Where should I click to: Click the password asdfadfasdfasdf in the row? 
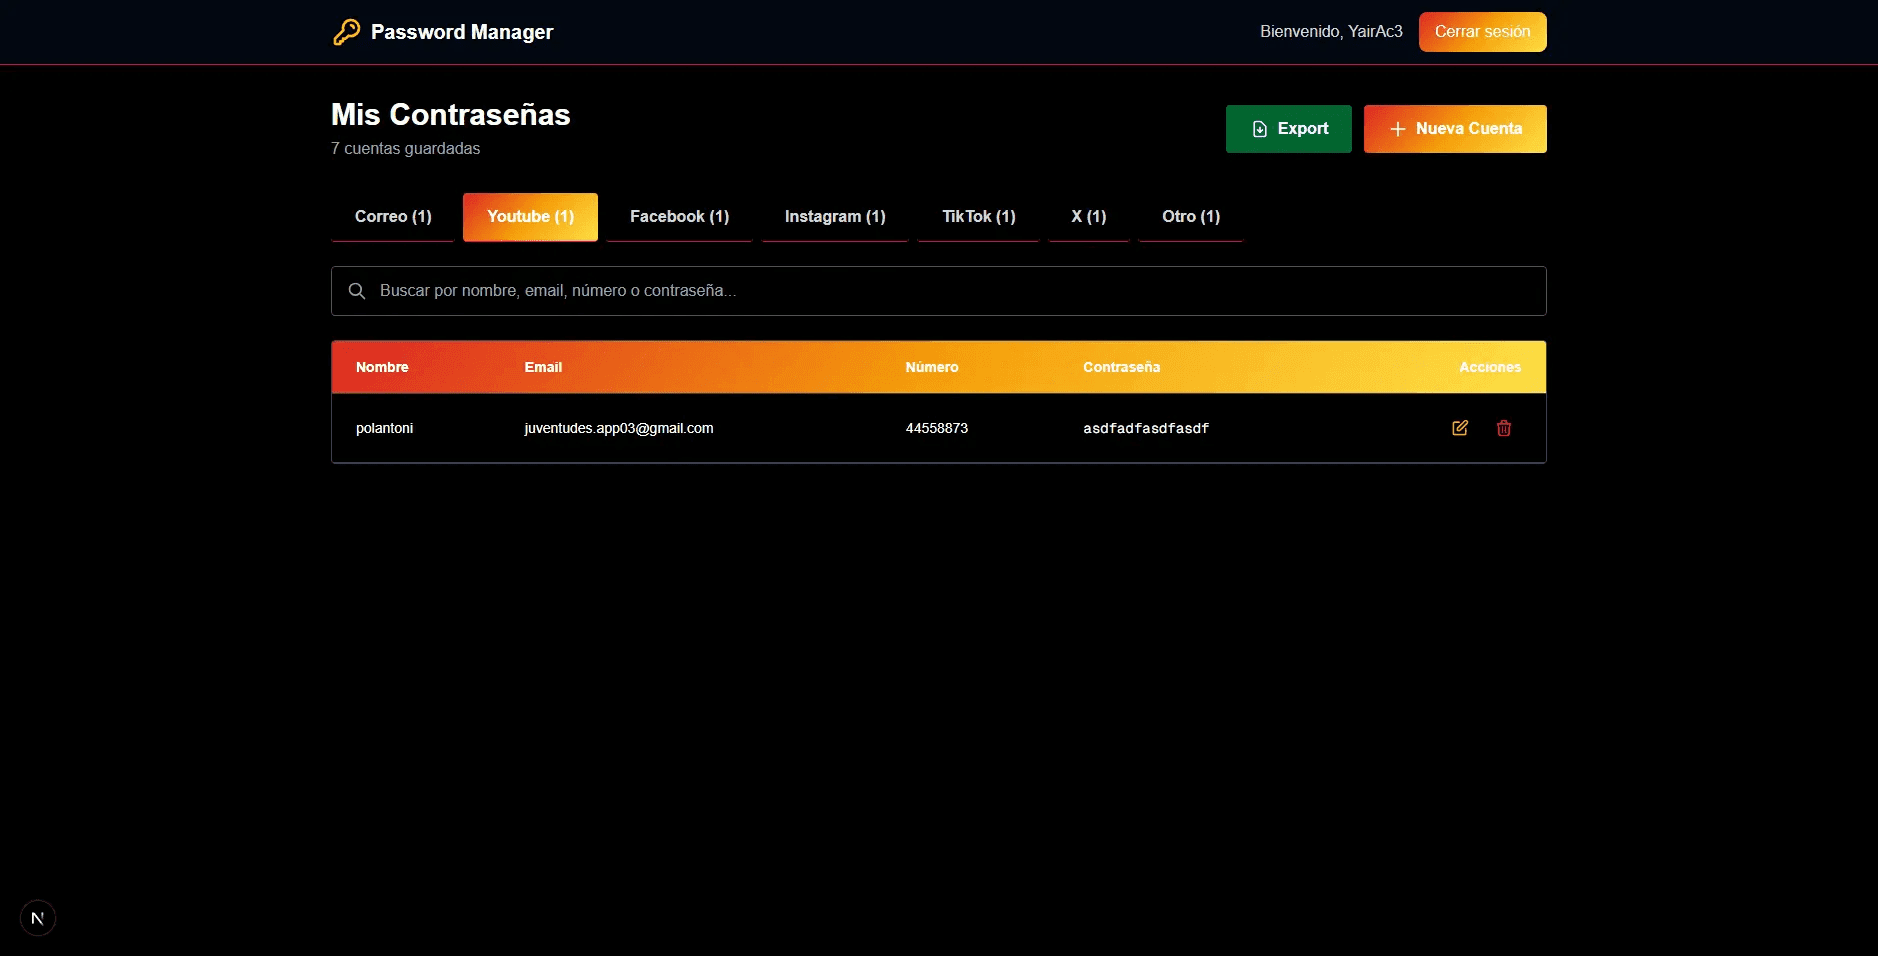tap(1145, 429)
